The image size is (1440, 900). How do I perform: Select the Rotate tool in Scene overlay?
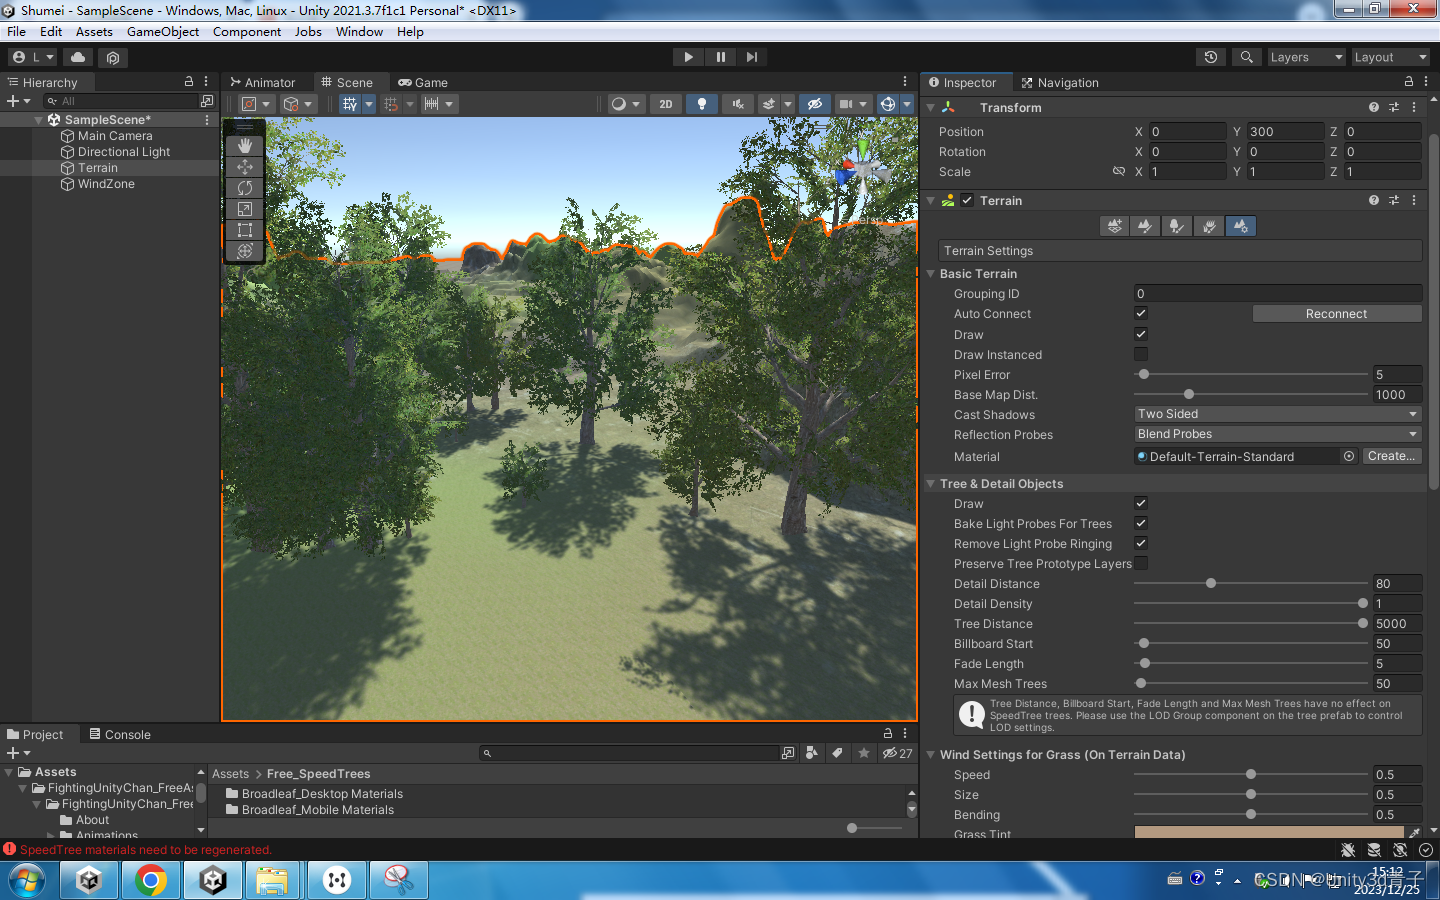(243, 186)
